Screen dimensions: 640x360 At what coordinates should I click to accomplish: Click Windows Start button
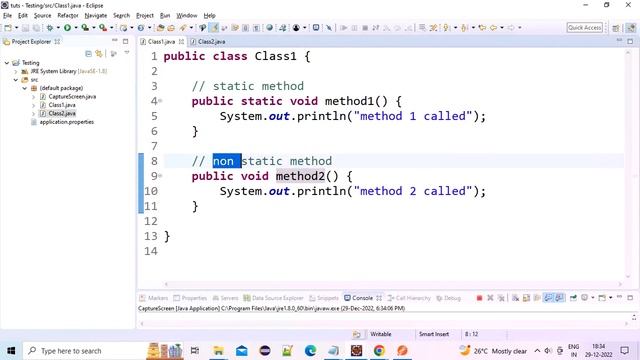(11, 351)
